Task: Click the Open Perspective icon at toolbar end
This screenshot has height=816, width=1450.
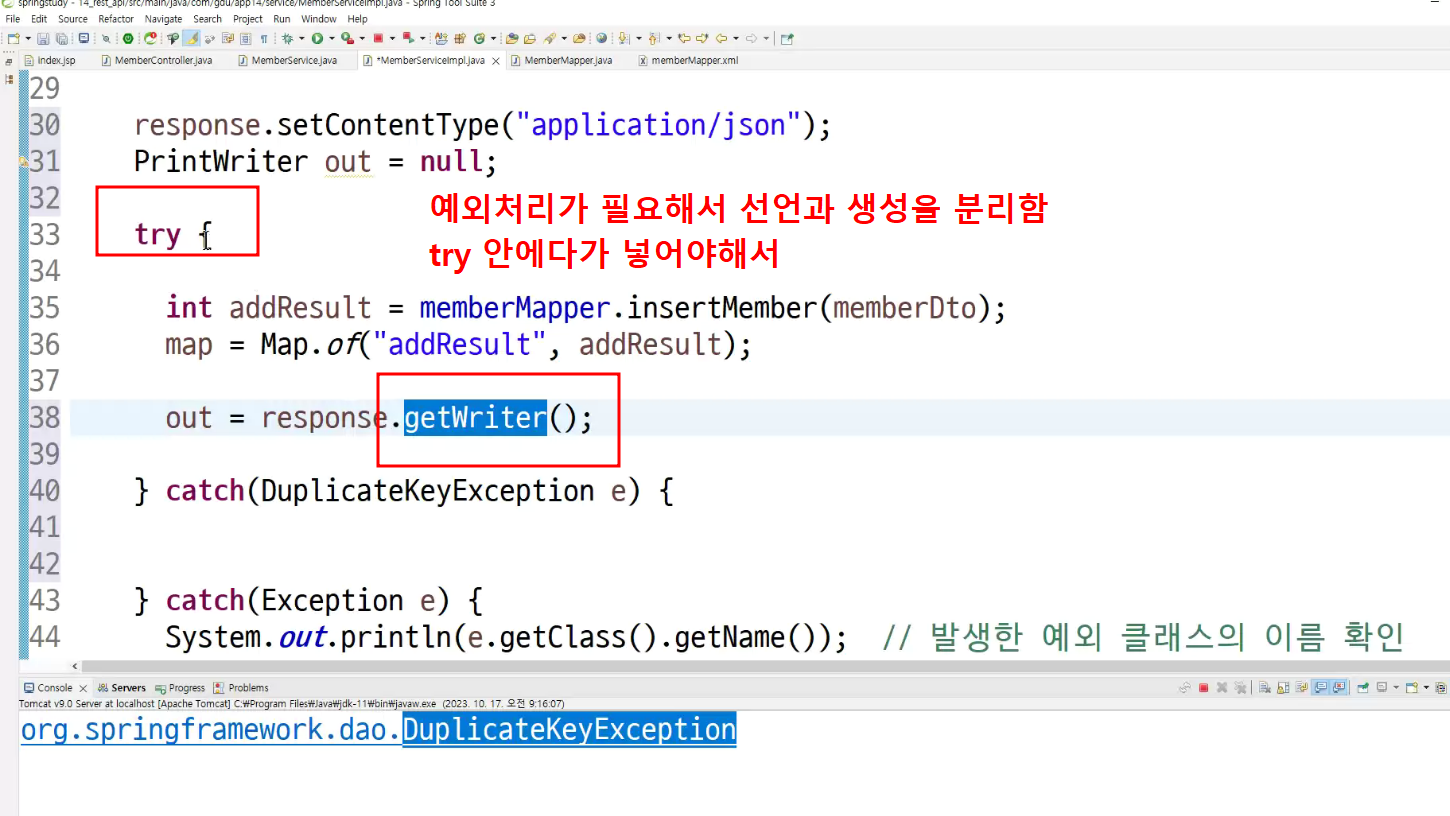Action: click(x=786, y=39)
